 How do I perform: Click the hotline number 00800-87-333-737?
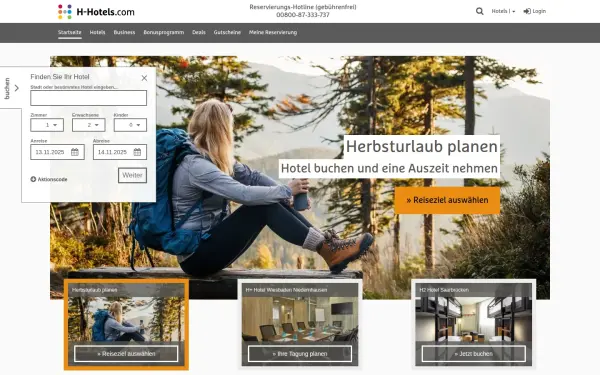click(303, 15)
